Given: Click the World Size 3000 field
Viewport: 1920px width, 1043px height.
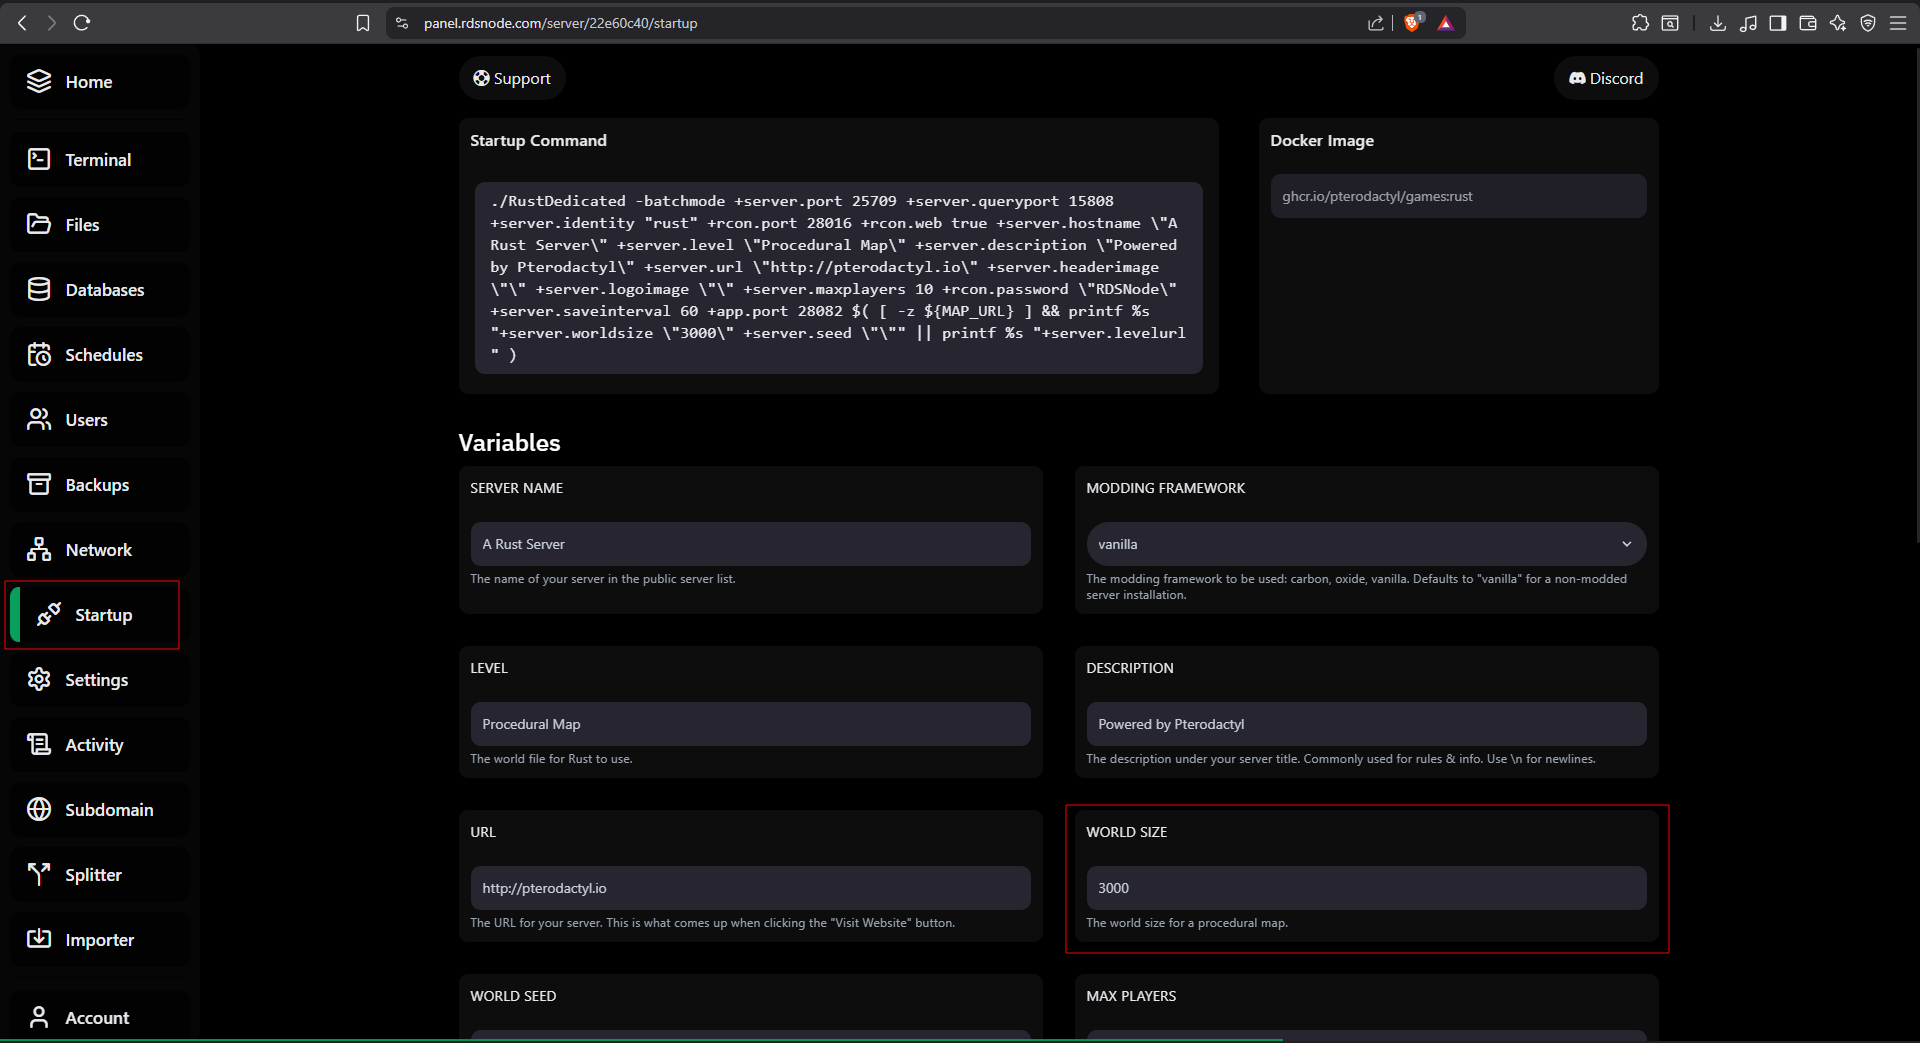Looking at the screenshot, I should [x=1366, y=888].
